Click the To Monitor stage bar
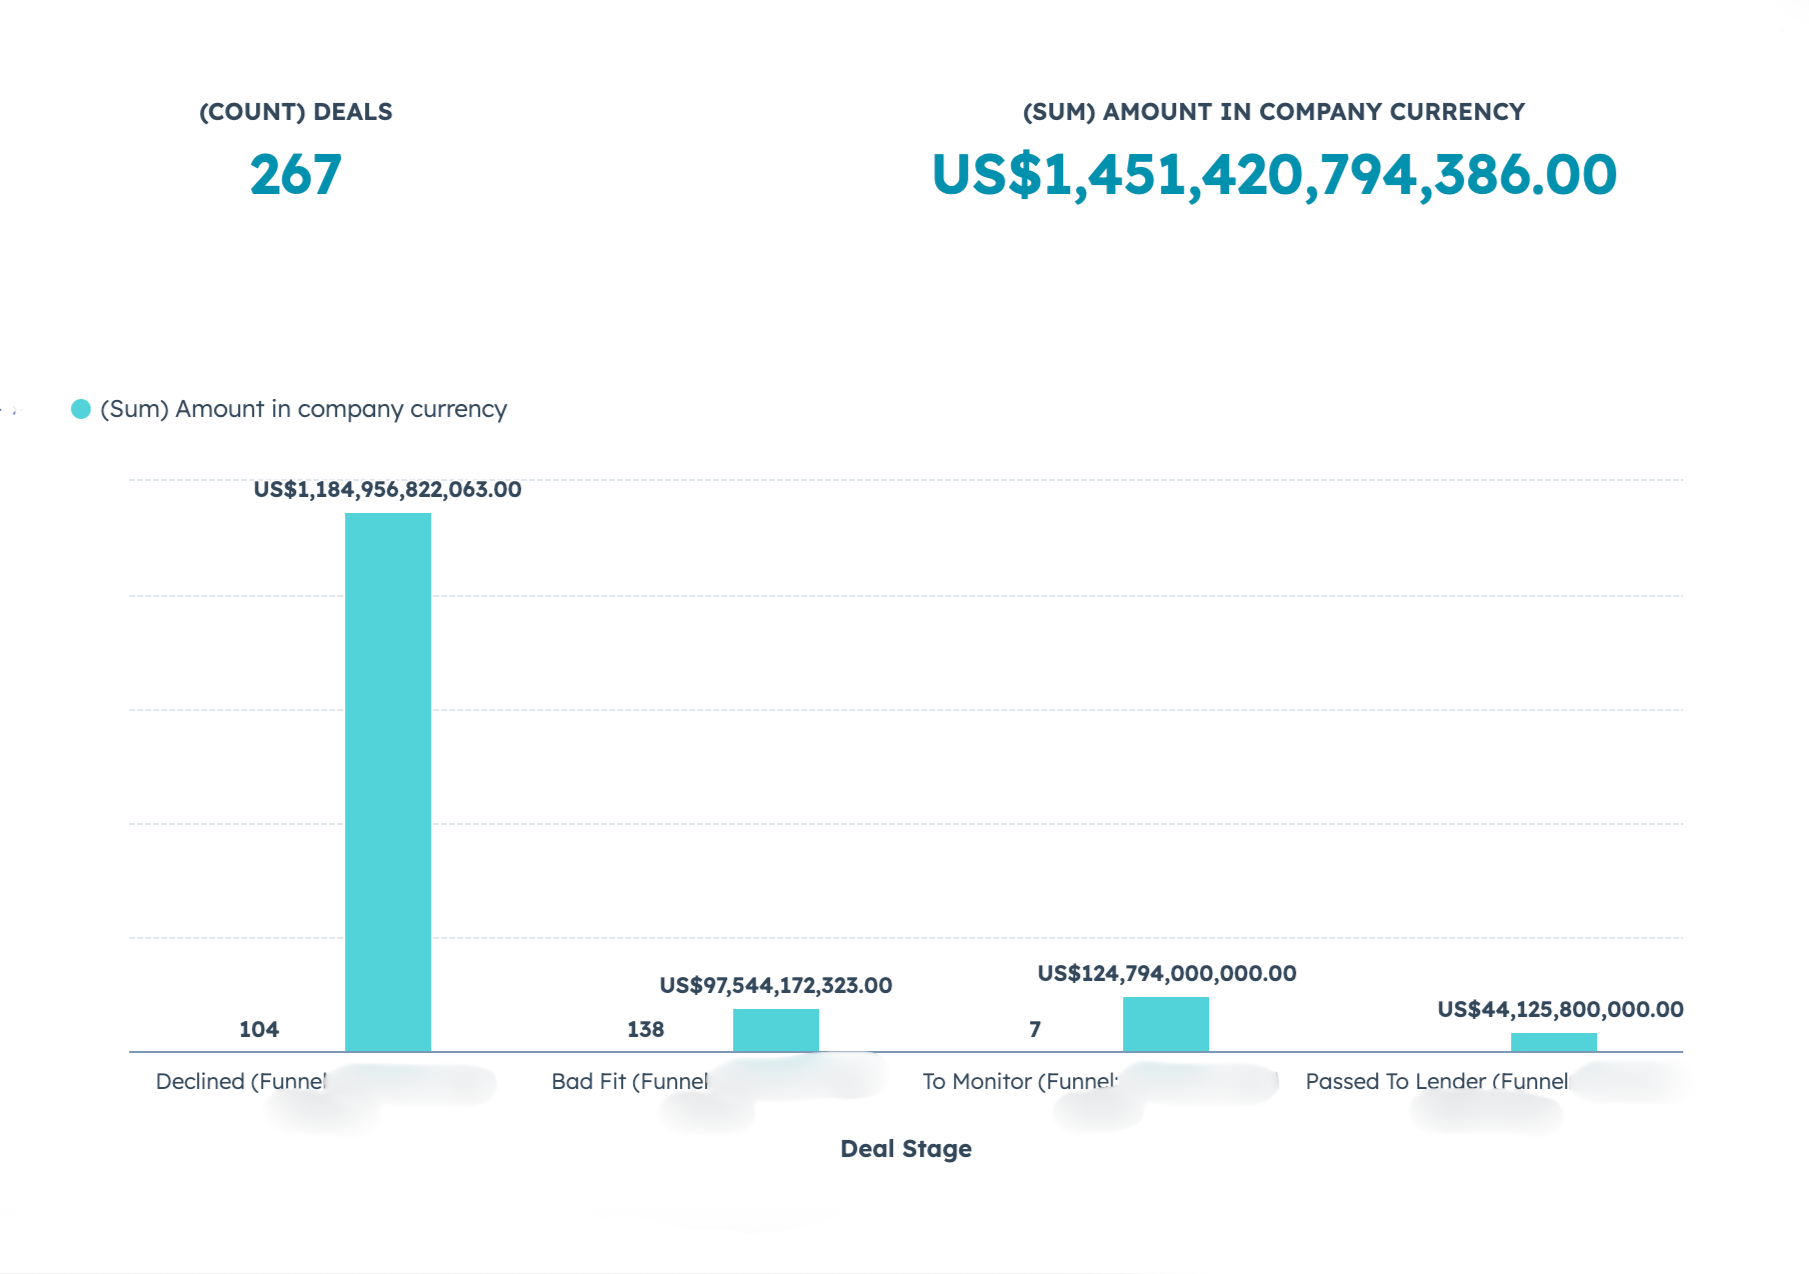Image resolution: width=1809 pixels, height=1274 pixels. (x=1165, y=1024)
